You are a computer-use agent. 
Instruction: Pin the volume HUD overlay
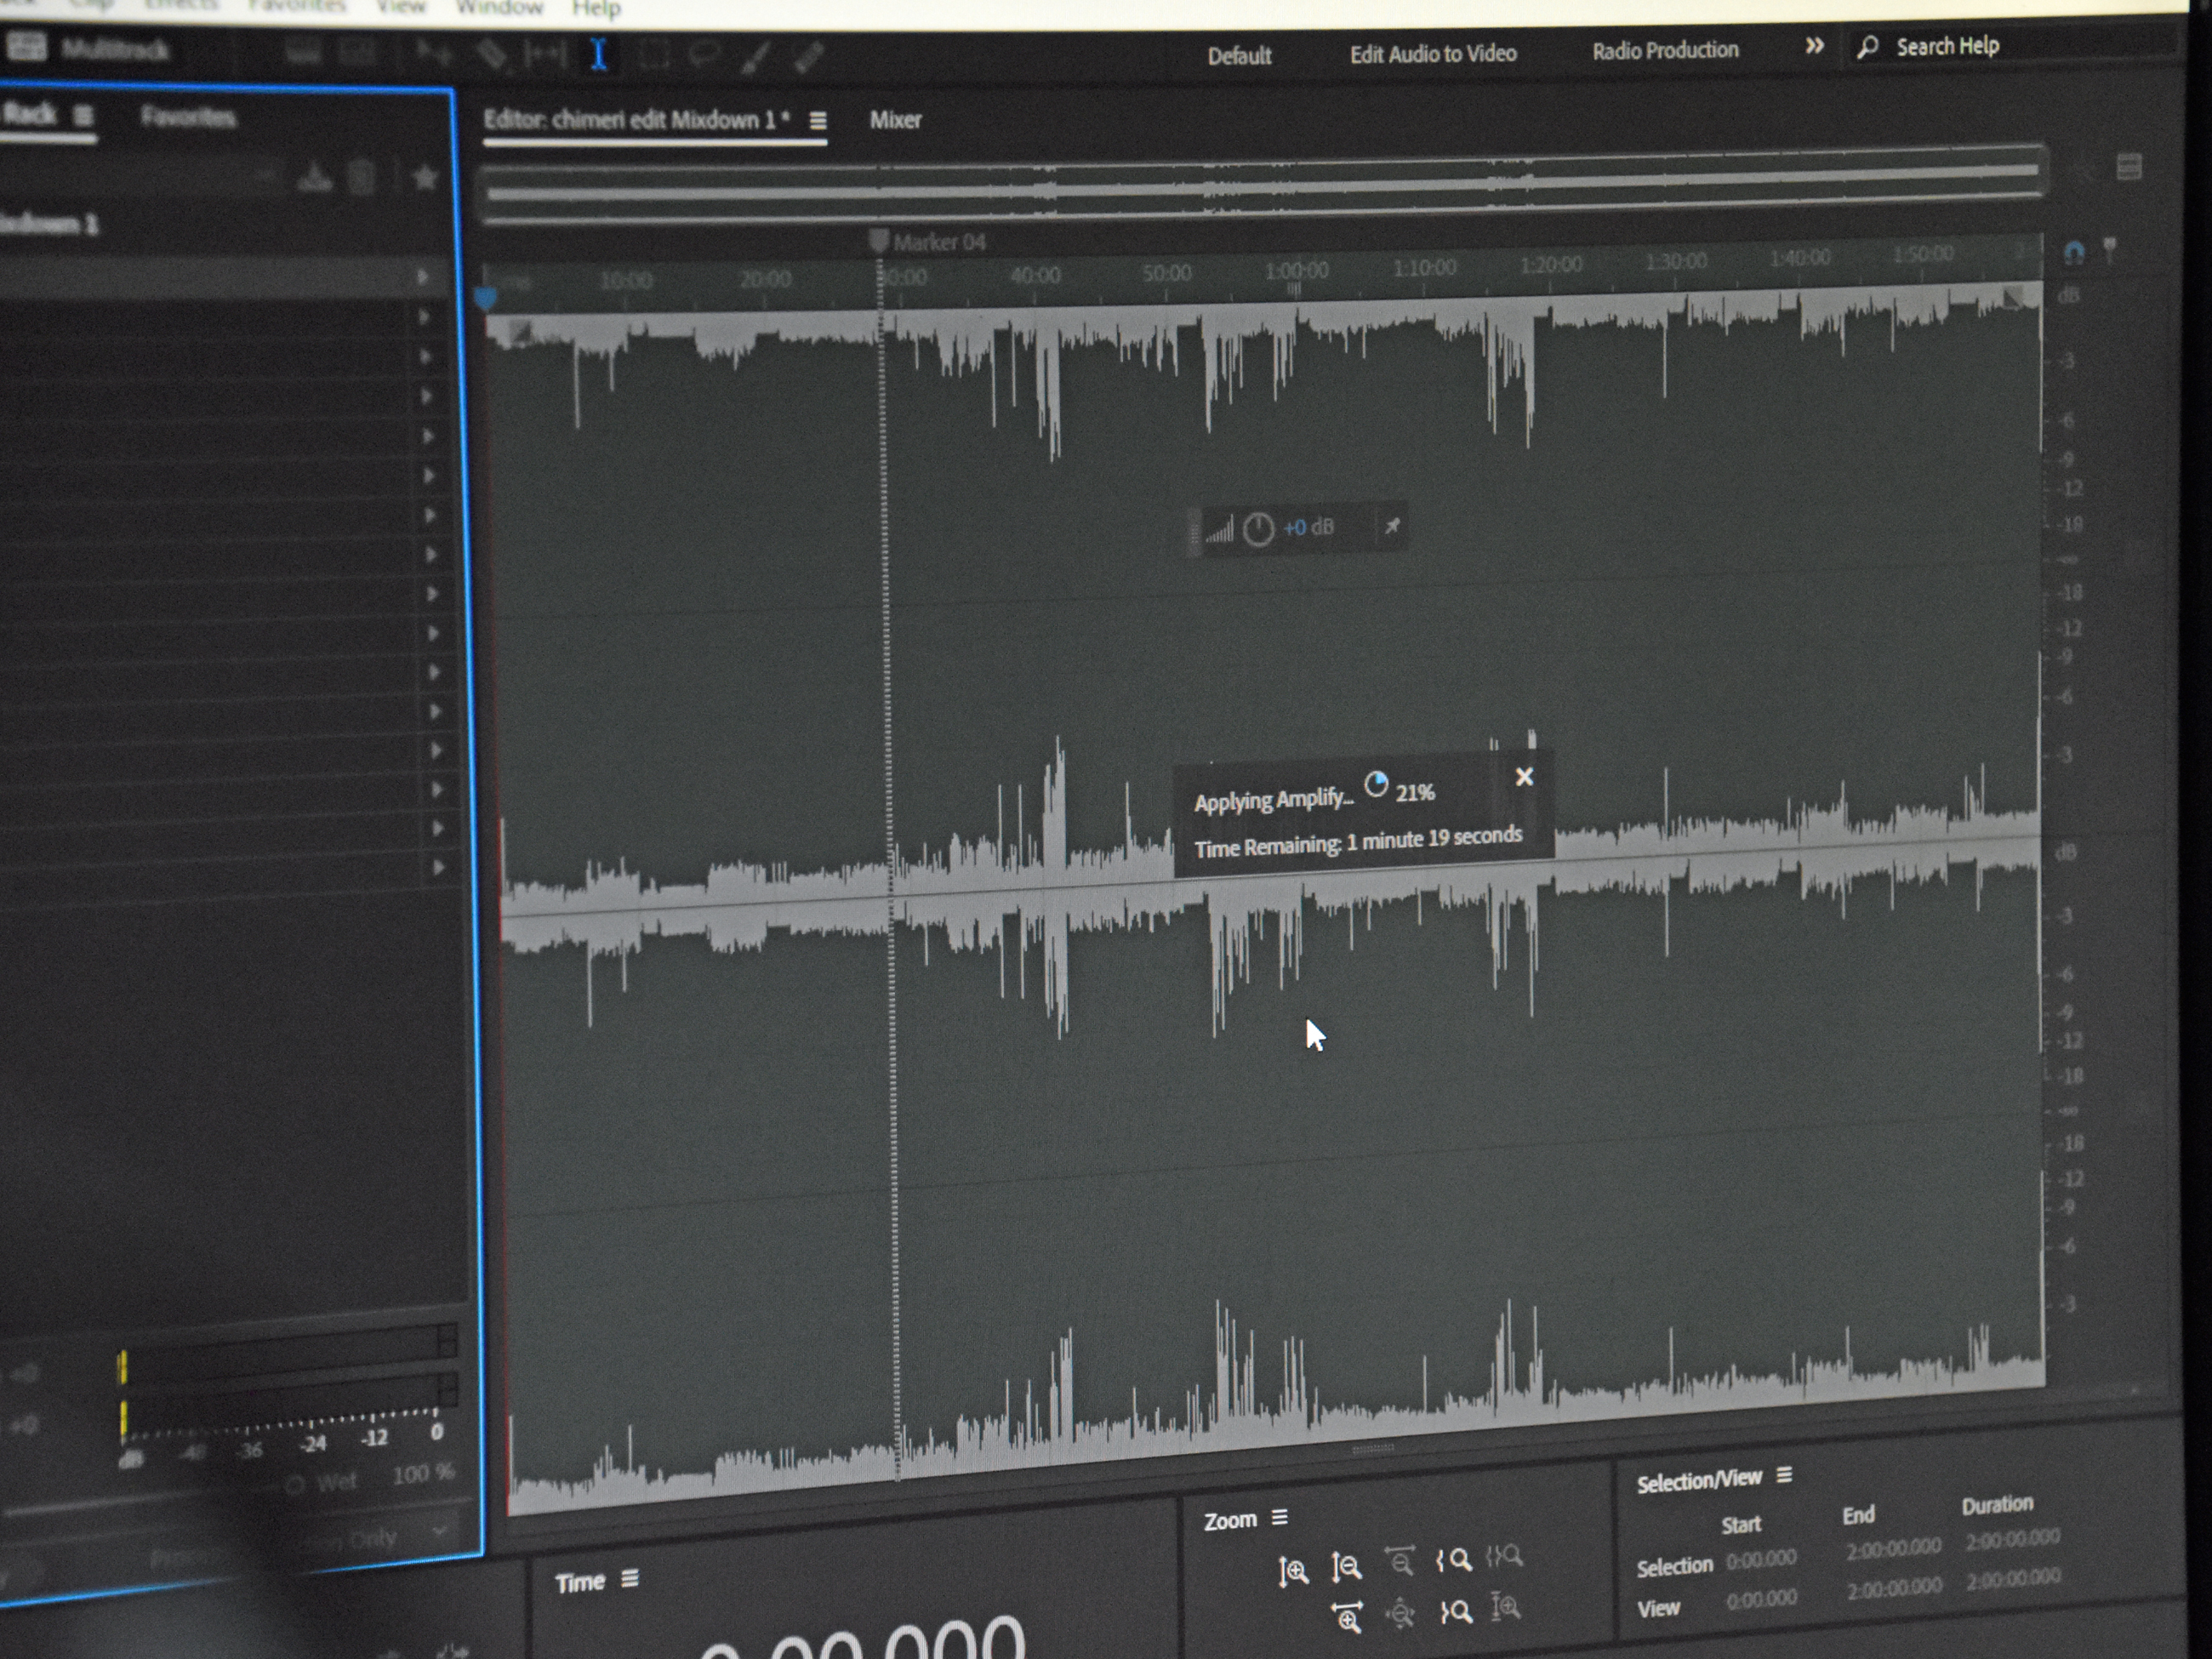coord(1391,526)
